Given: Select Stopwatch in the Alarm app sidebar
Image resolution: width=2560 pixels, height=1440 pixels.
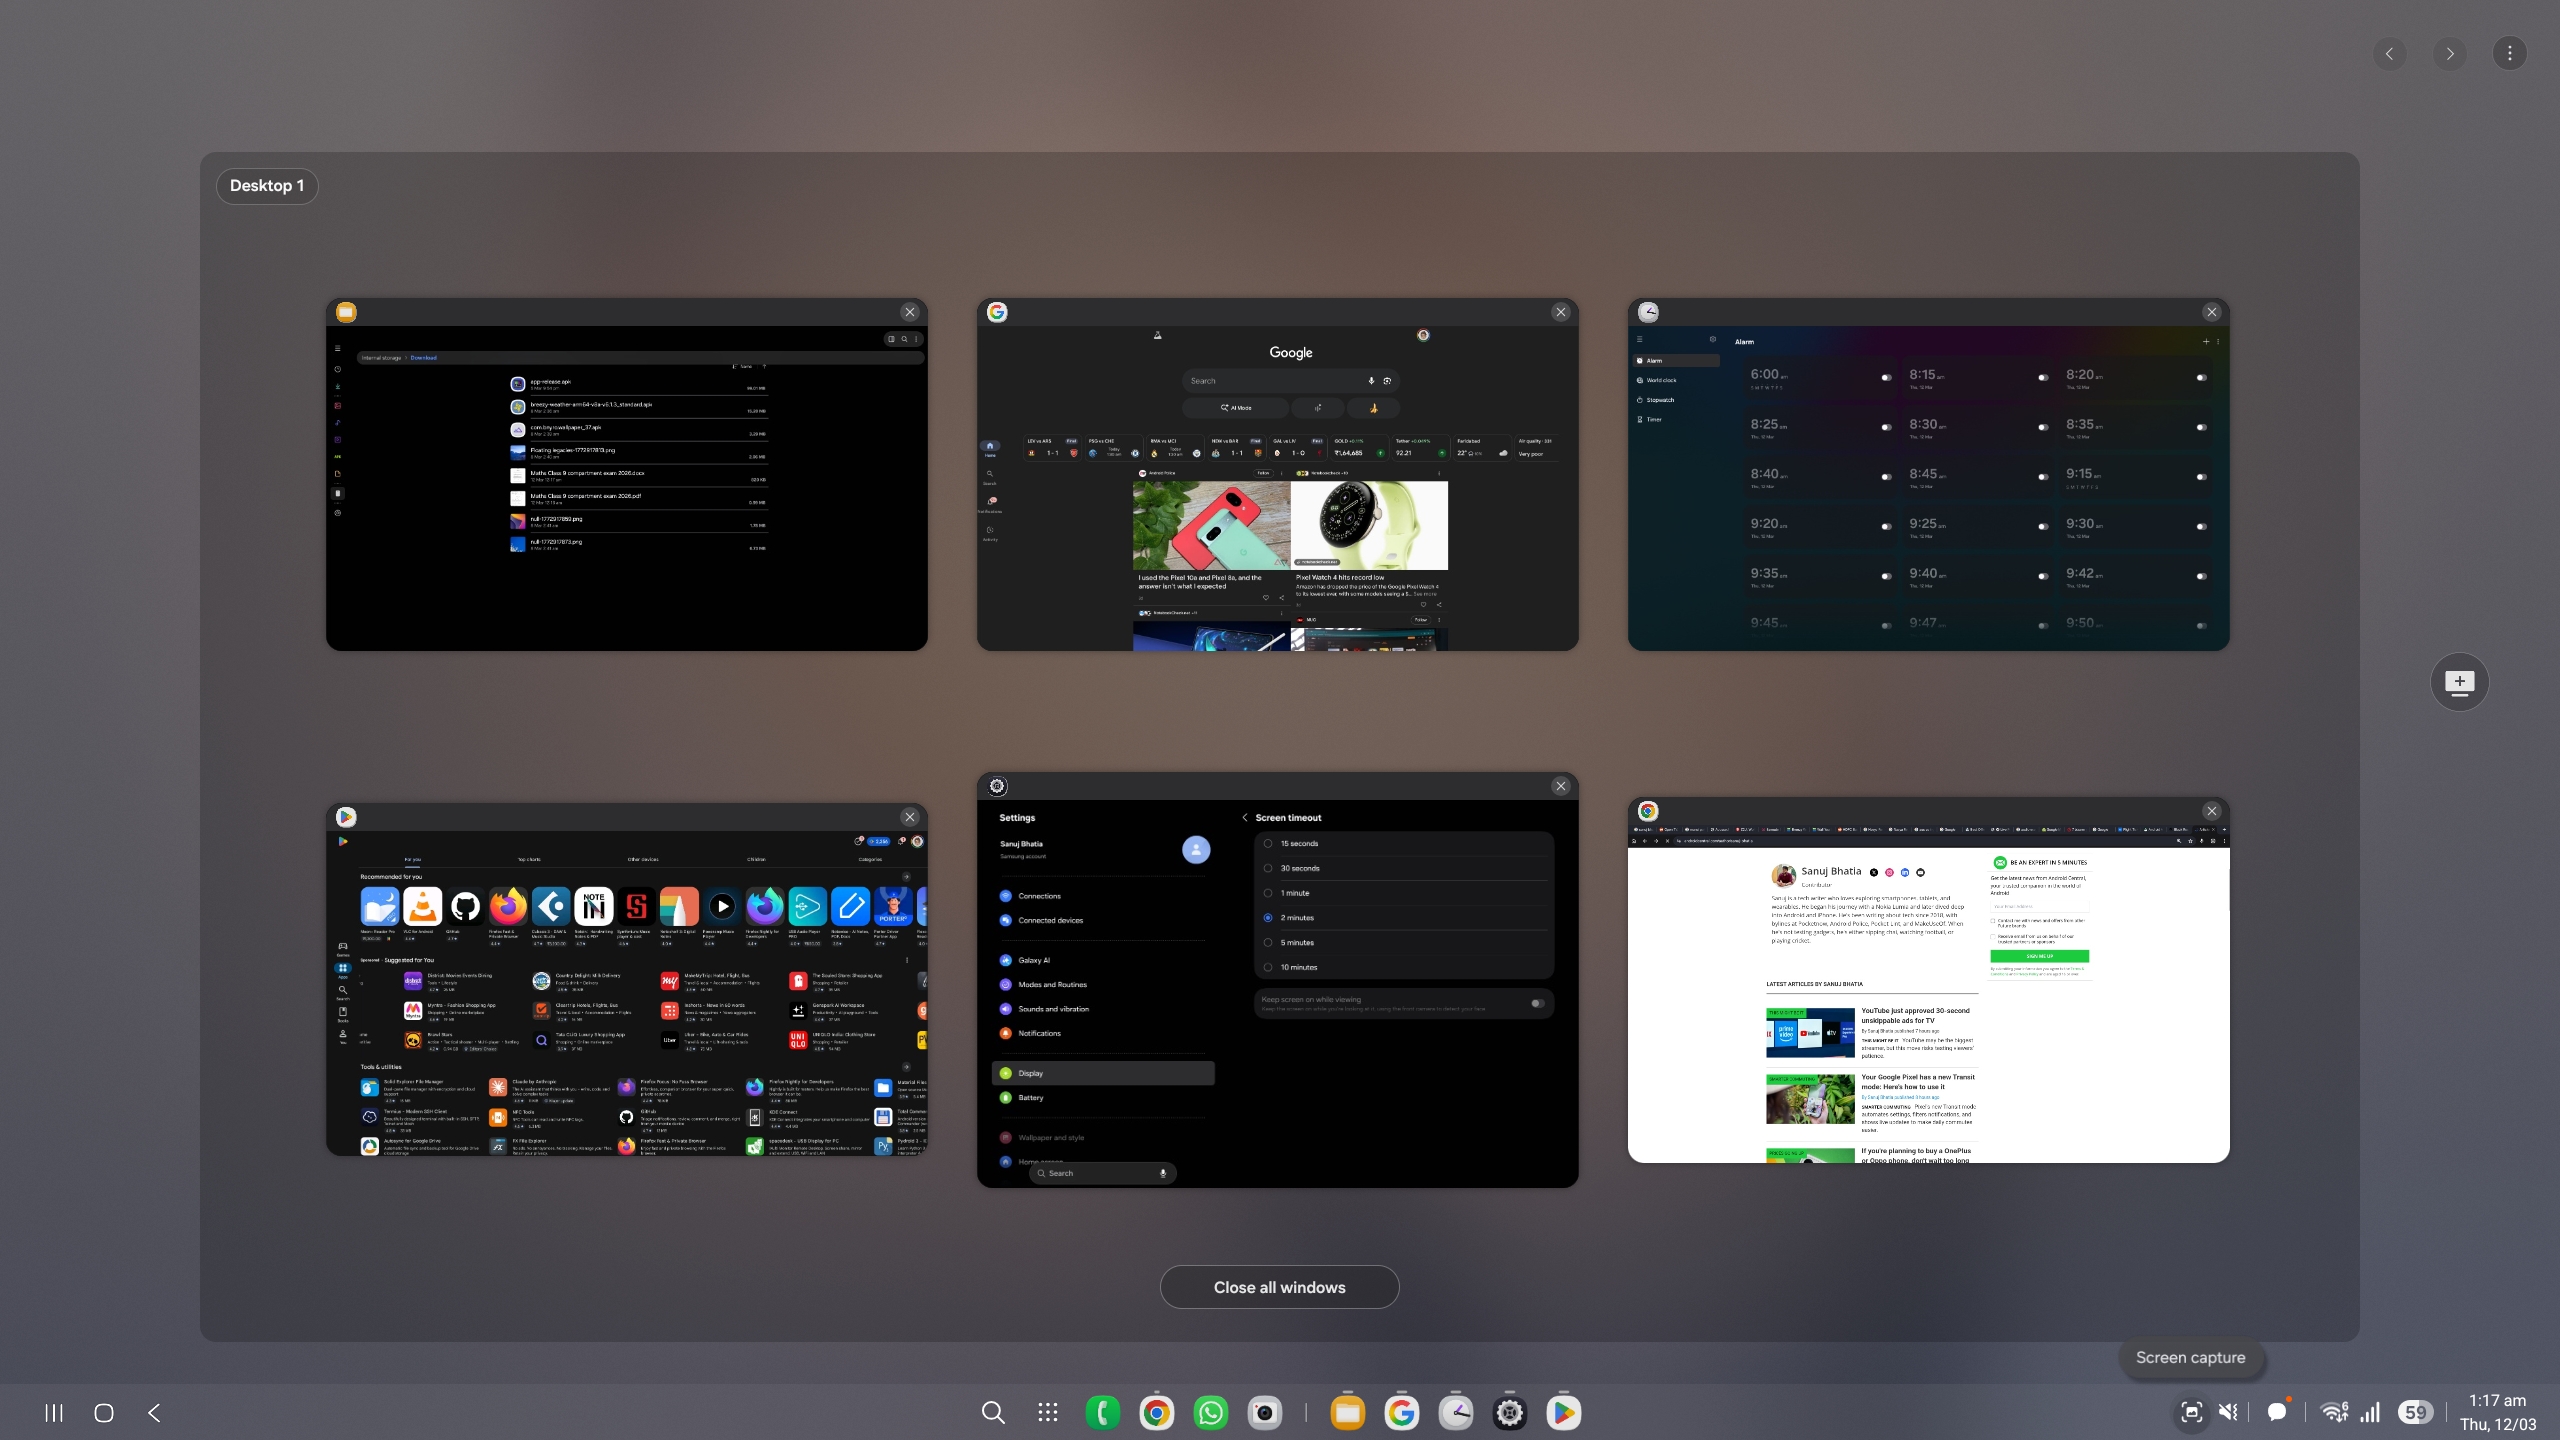Looking at the screenshot, I should pyautogui.click(x=1659, y=399).
